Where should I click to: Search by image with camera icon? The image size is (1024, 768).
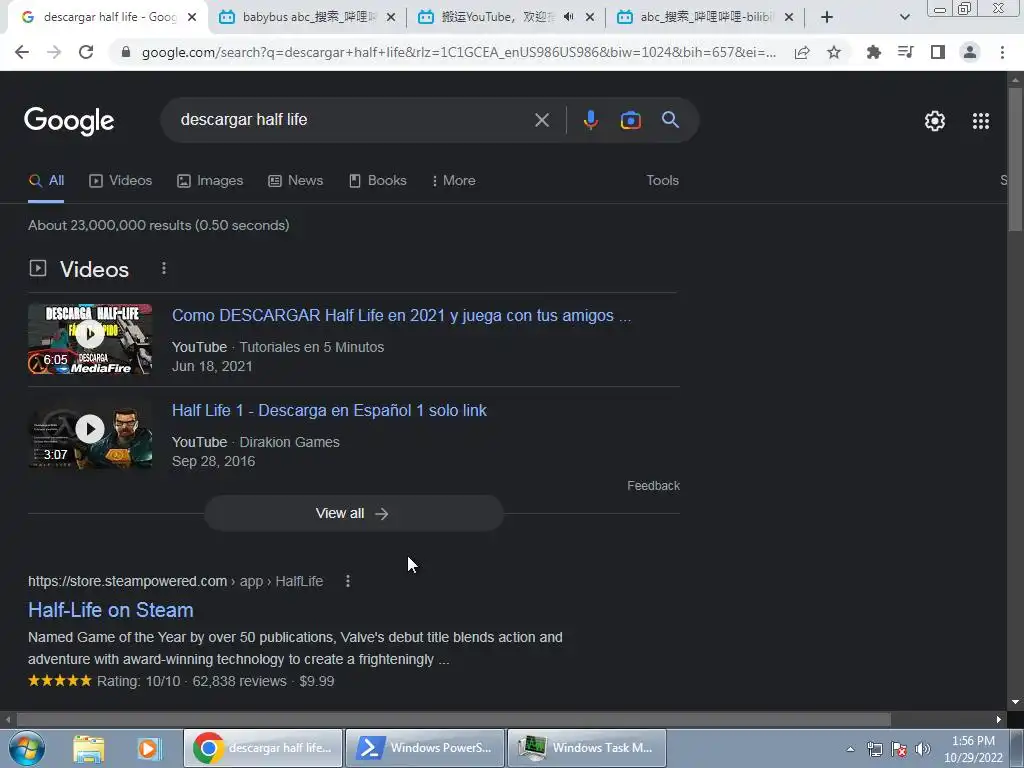pos(630,120)
